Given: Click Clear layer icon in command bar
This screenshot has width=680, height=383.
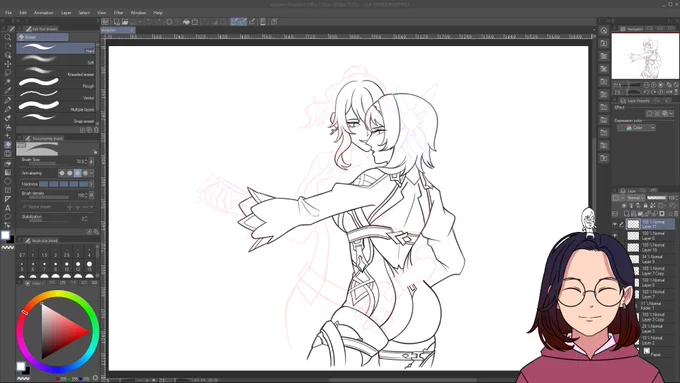Looking at the screenshot, I should (x=170, y=22).
